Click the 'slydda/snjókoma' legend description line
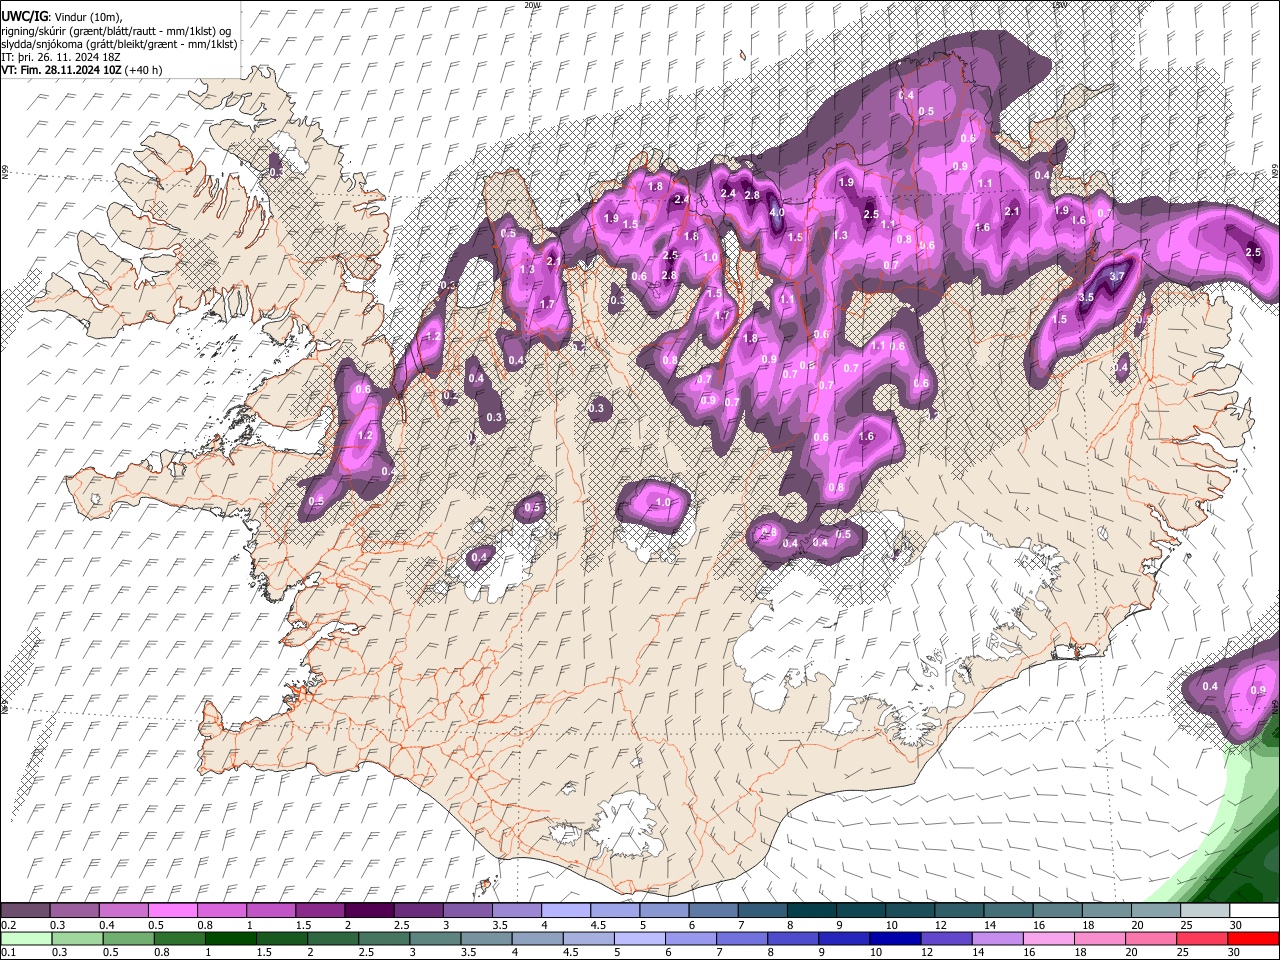Viewport: 1280px width, 960px height. 119,44
